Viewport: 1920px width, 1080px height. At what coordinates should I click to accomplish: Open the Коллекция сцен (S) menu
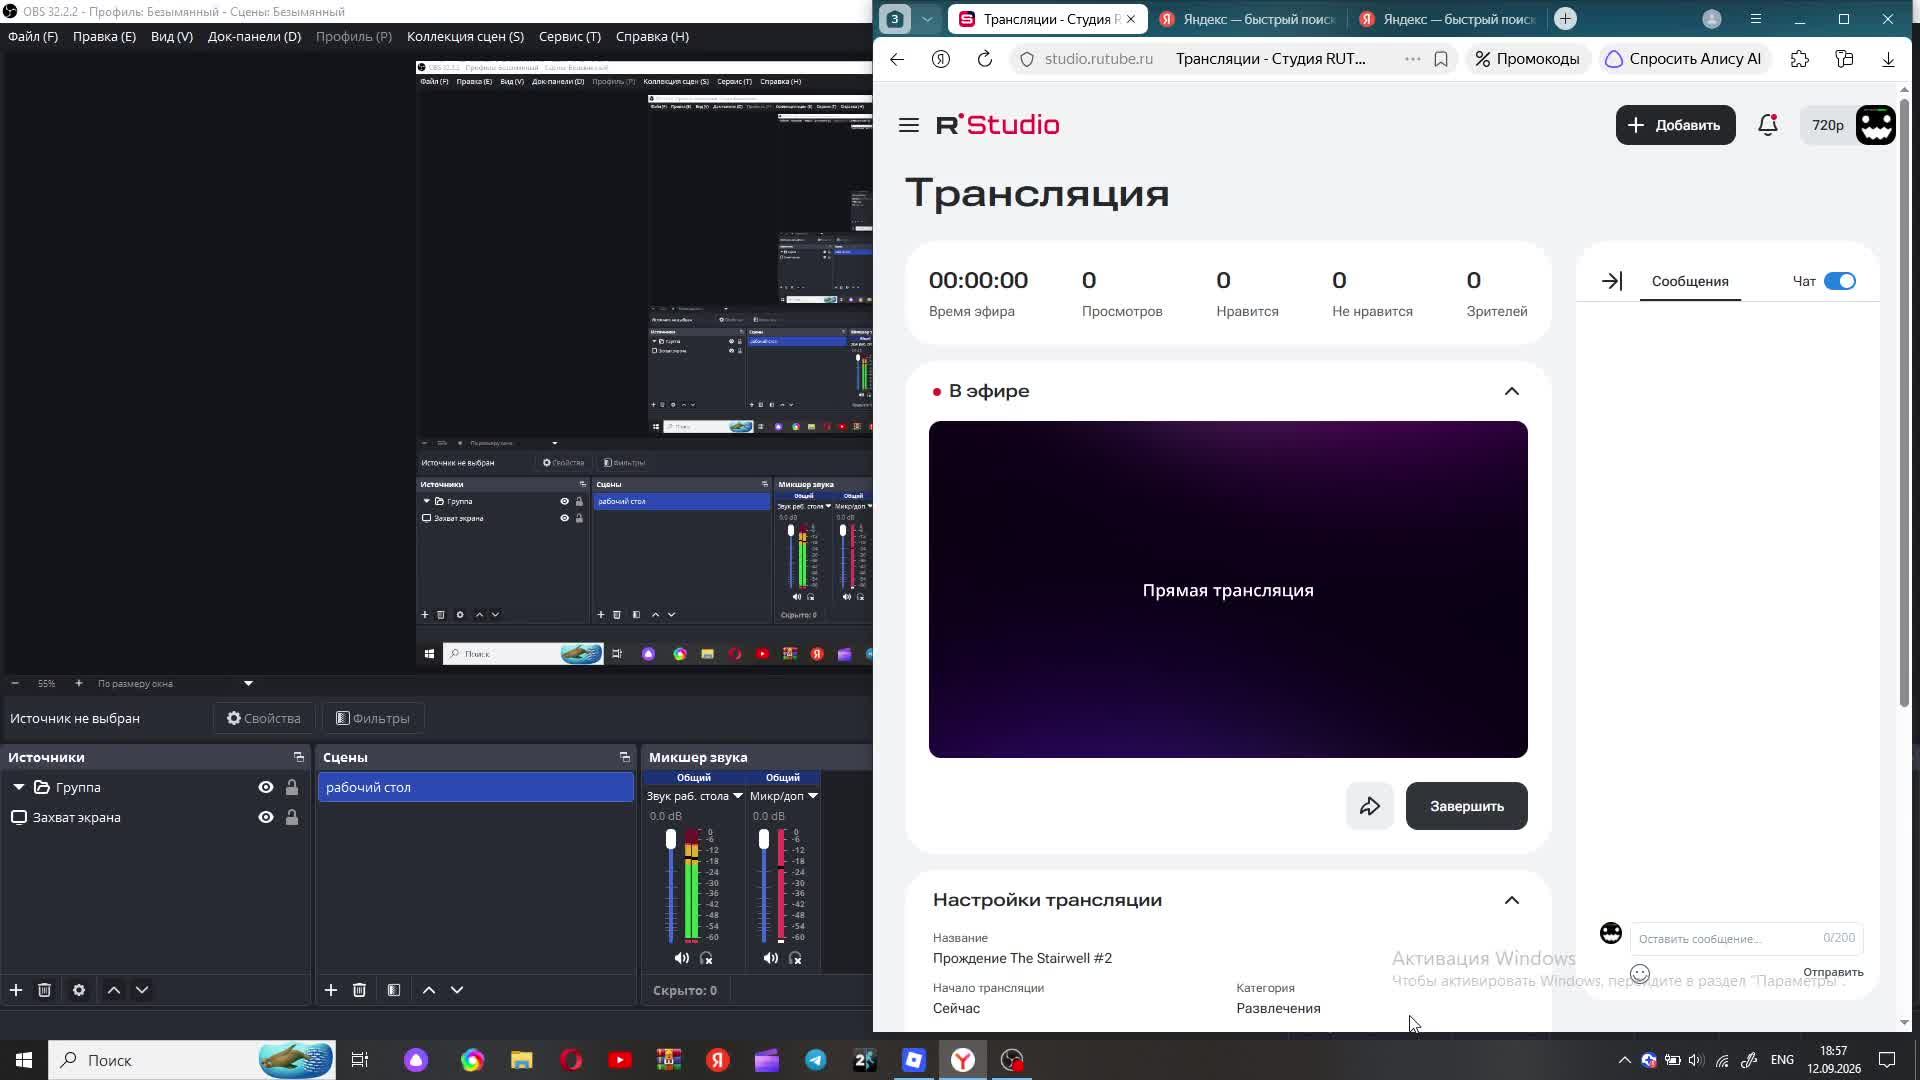[465, 36]
